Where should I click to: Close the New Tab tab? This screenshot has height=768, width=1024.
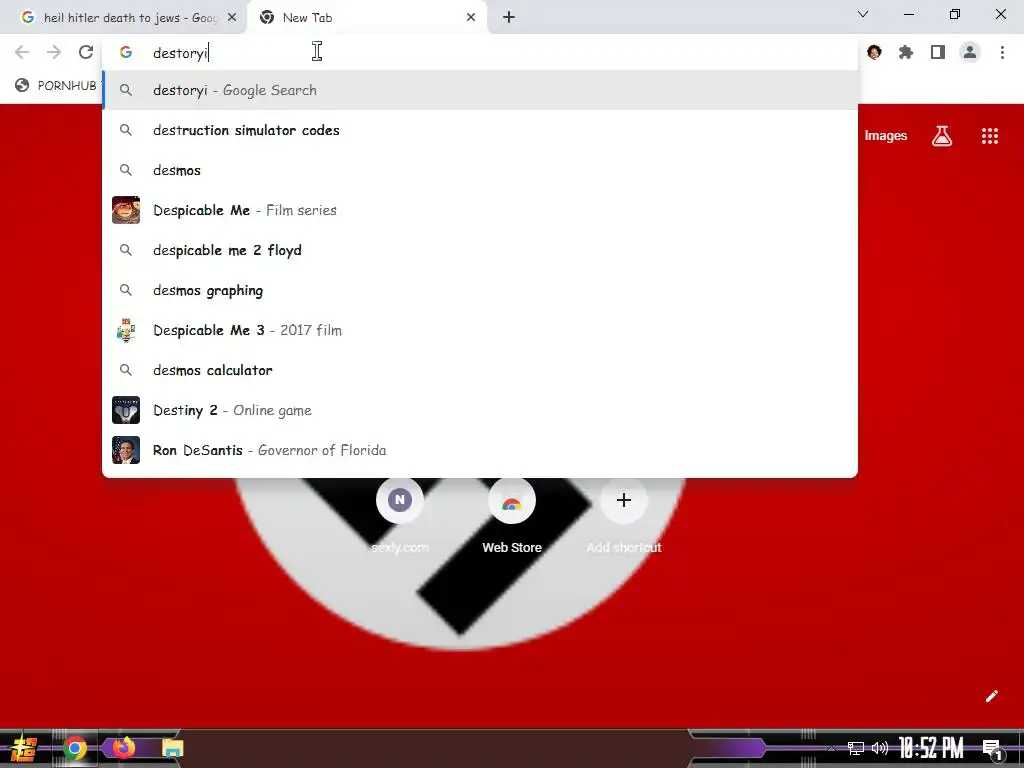pyautogui.click(x=471, y=18)
